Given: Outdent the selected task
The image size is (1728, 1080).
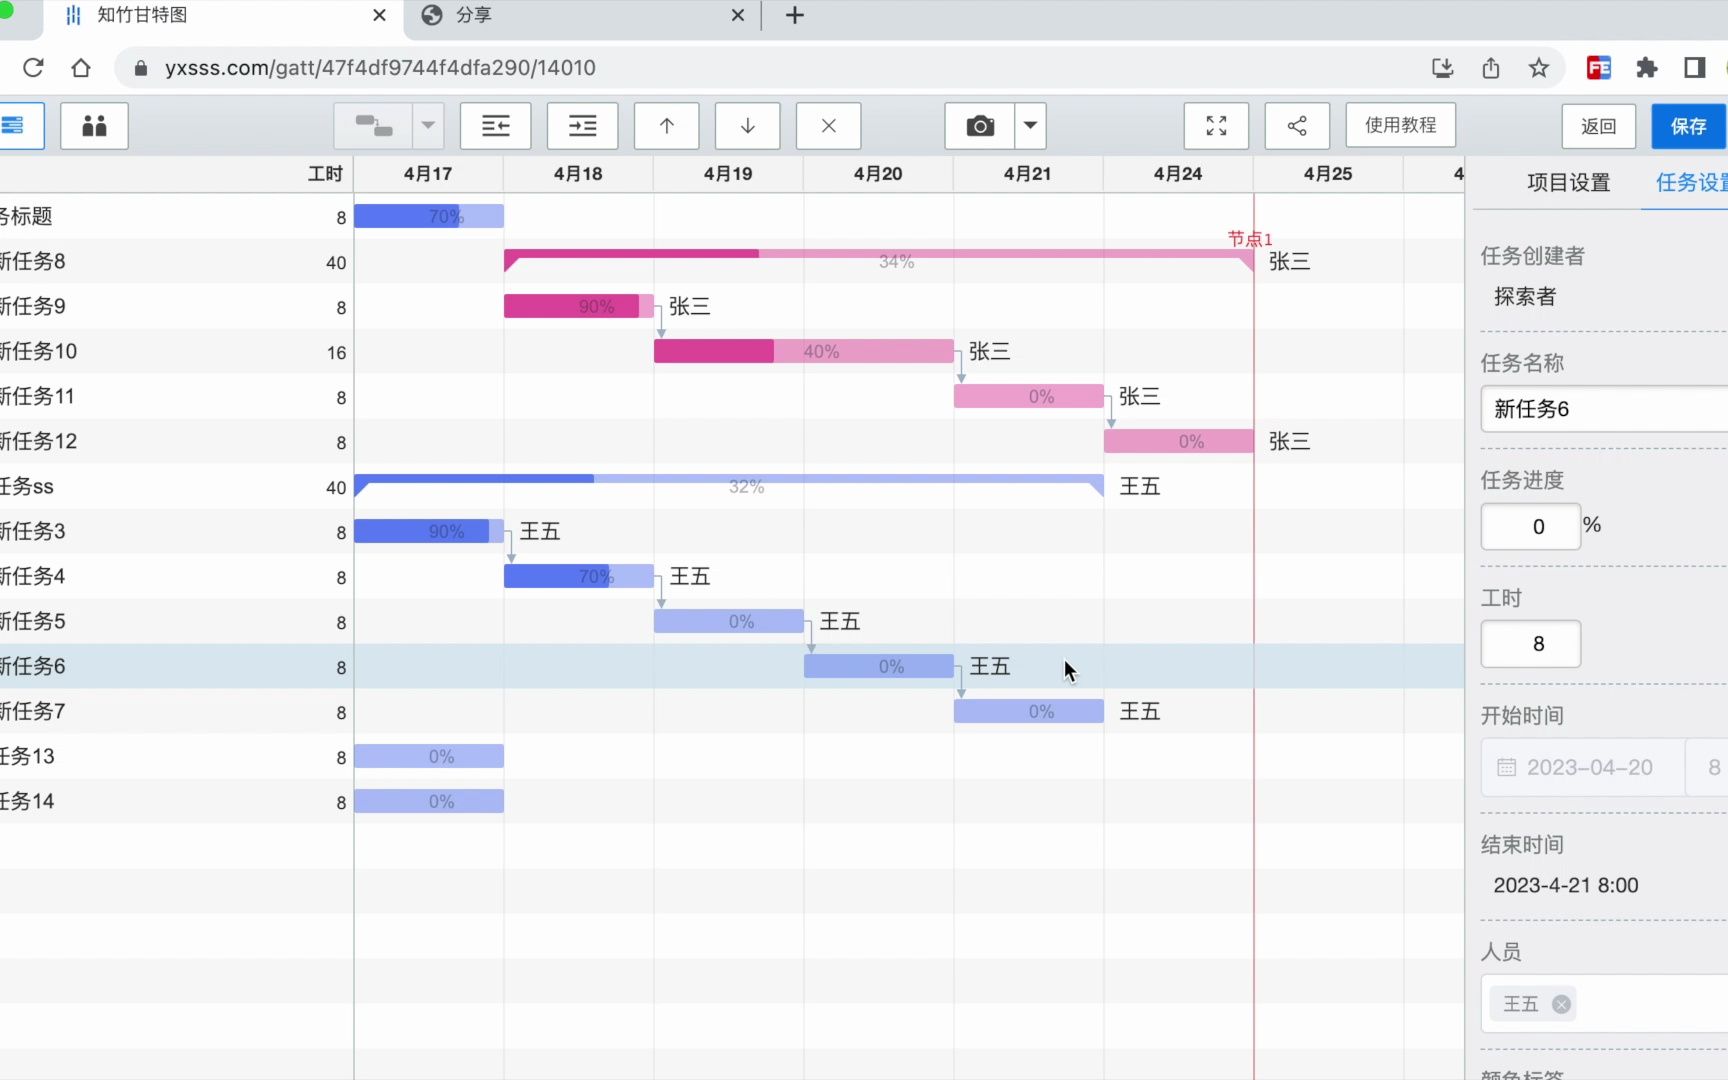Looking at the screenshot, I should [x=495, y=126].
